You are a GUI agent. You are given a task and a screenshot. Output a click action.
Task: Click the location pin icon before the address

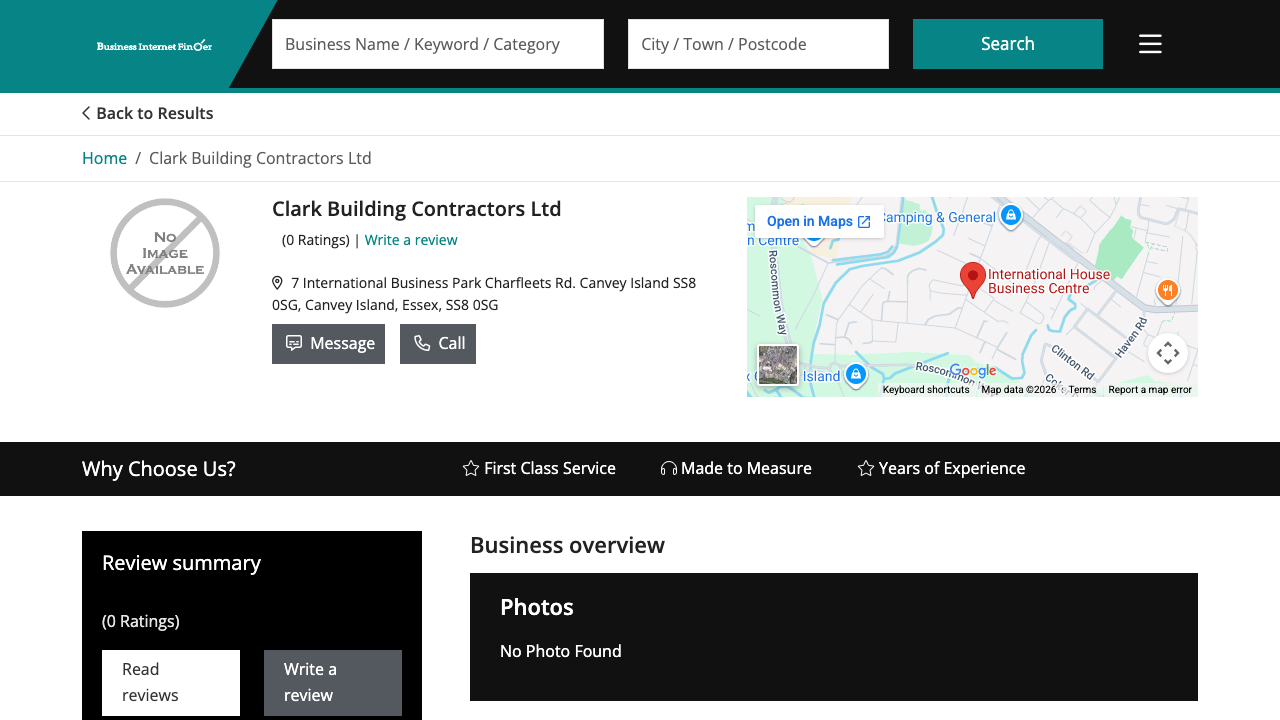click(x=275, y=282)
